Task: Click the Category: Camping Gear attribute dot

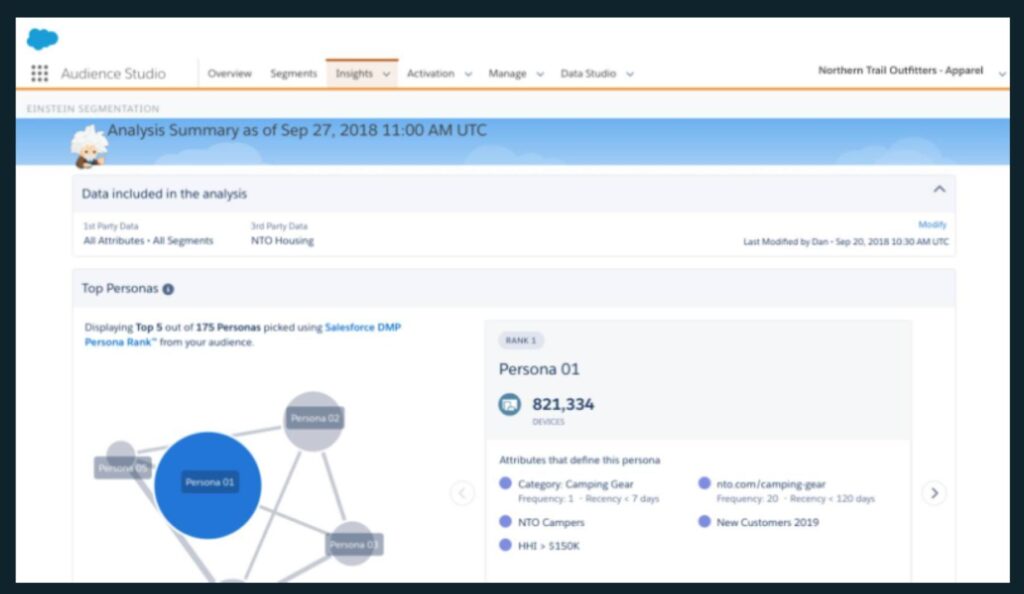Action: [x=505, y=484]
